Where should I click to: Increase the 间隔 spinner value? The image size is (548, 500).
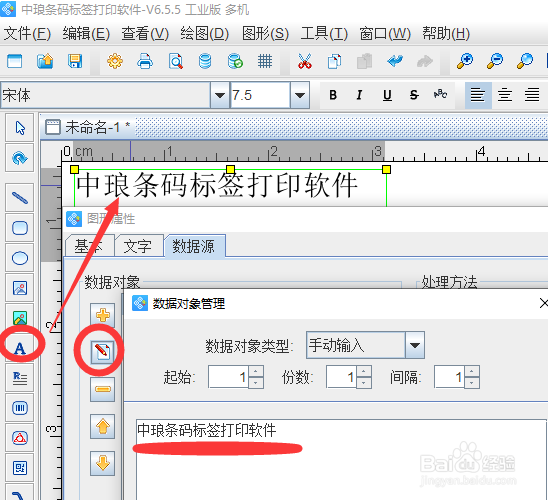pos(472,371)
